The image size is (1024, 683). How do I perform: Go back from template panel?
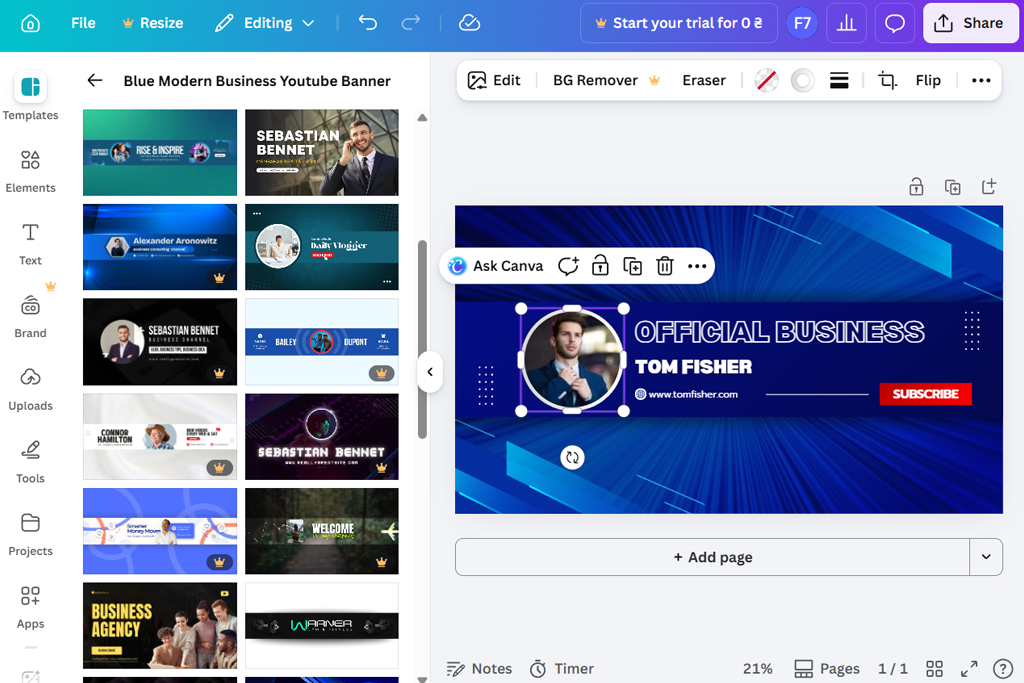click(95, 80)
